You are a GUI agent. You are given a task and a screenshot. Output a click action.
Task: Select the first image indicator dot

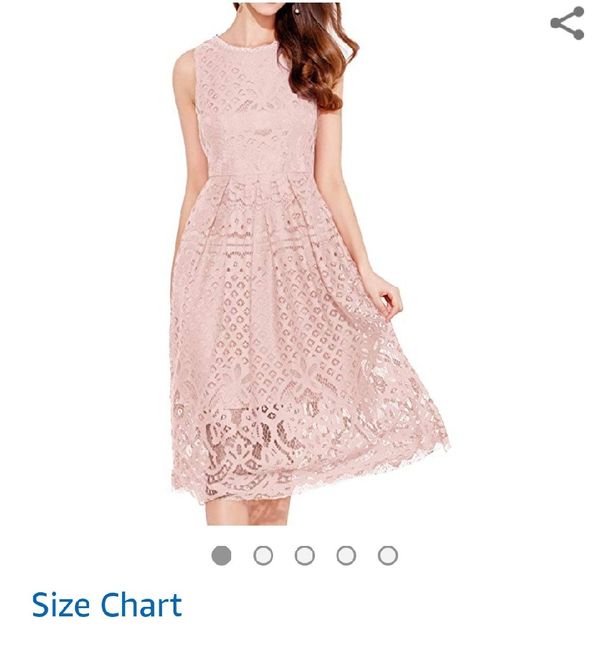tap(221, 555)
